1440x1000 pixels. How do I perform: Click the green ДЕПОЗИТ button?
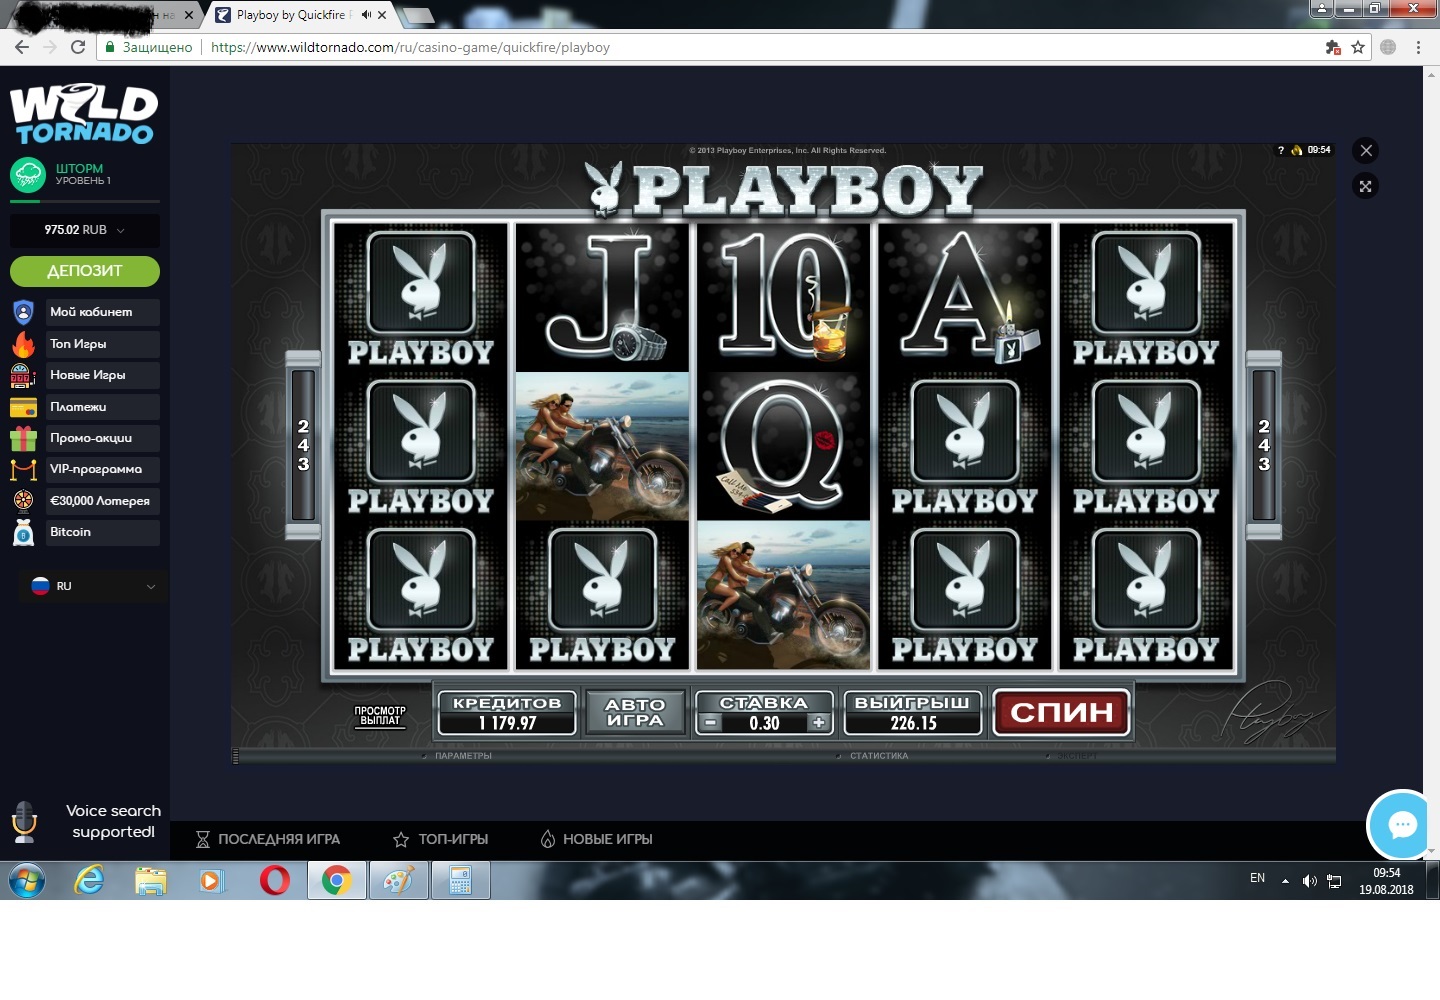coord(85,271)
